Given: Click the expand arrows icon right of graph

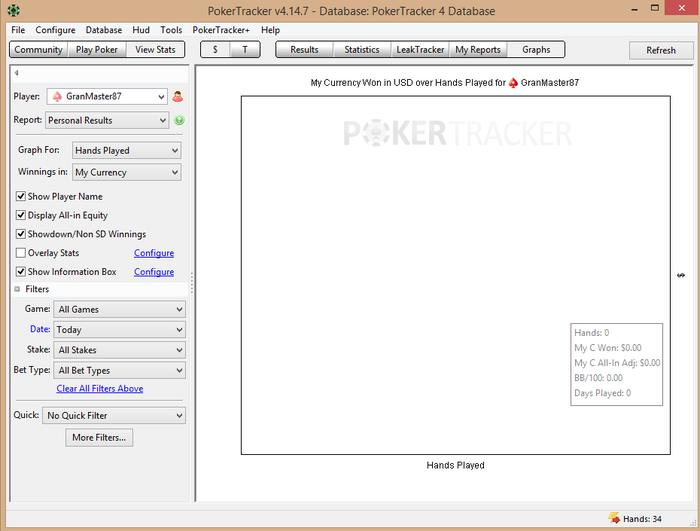Looking at the screenshot, I should coord(681,275).
